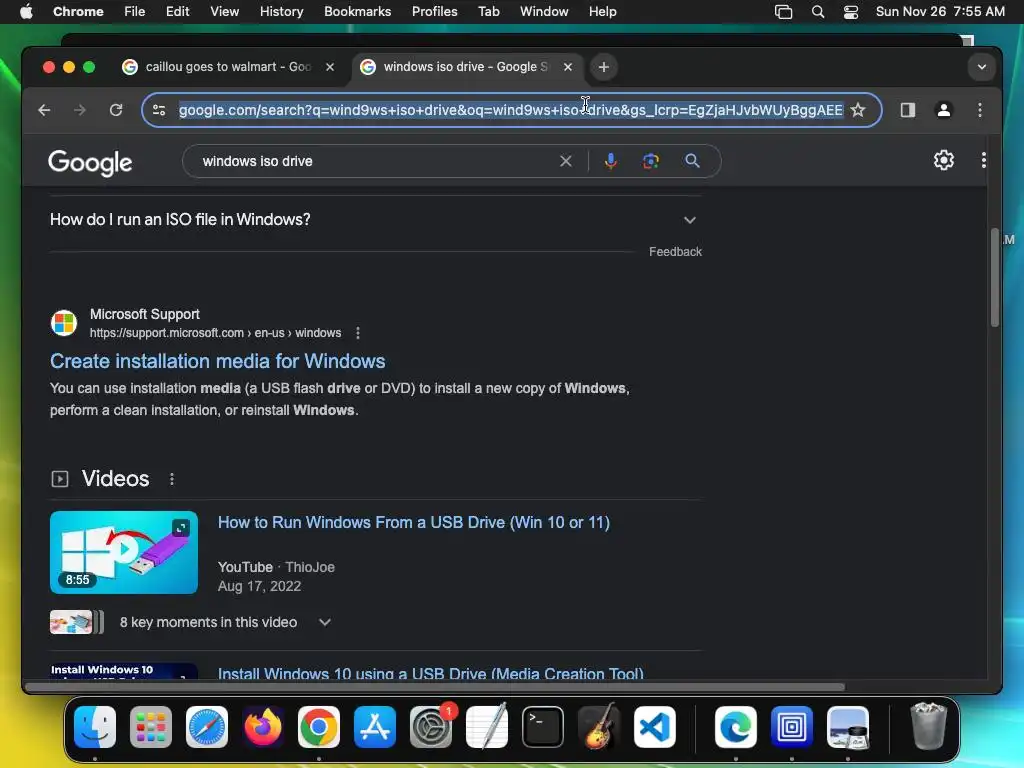This screenshot has height=768, width=1024.
Task: Open 'Install Windows 10 using a USB Drive' link
Action: [430, 673]
